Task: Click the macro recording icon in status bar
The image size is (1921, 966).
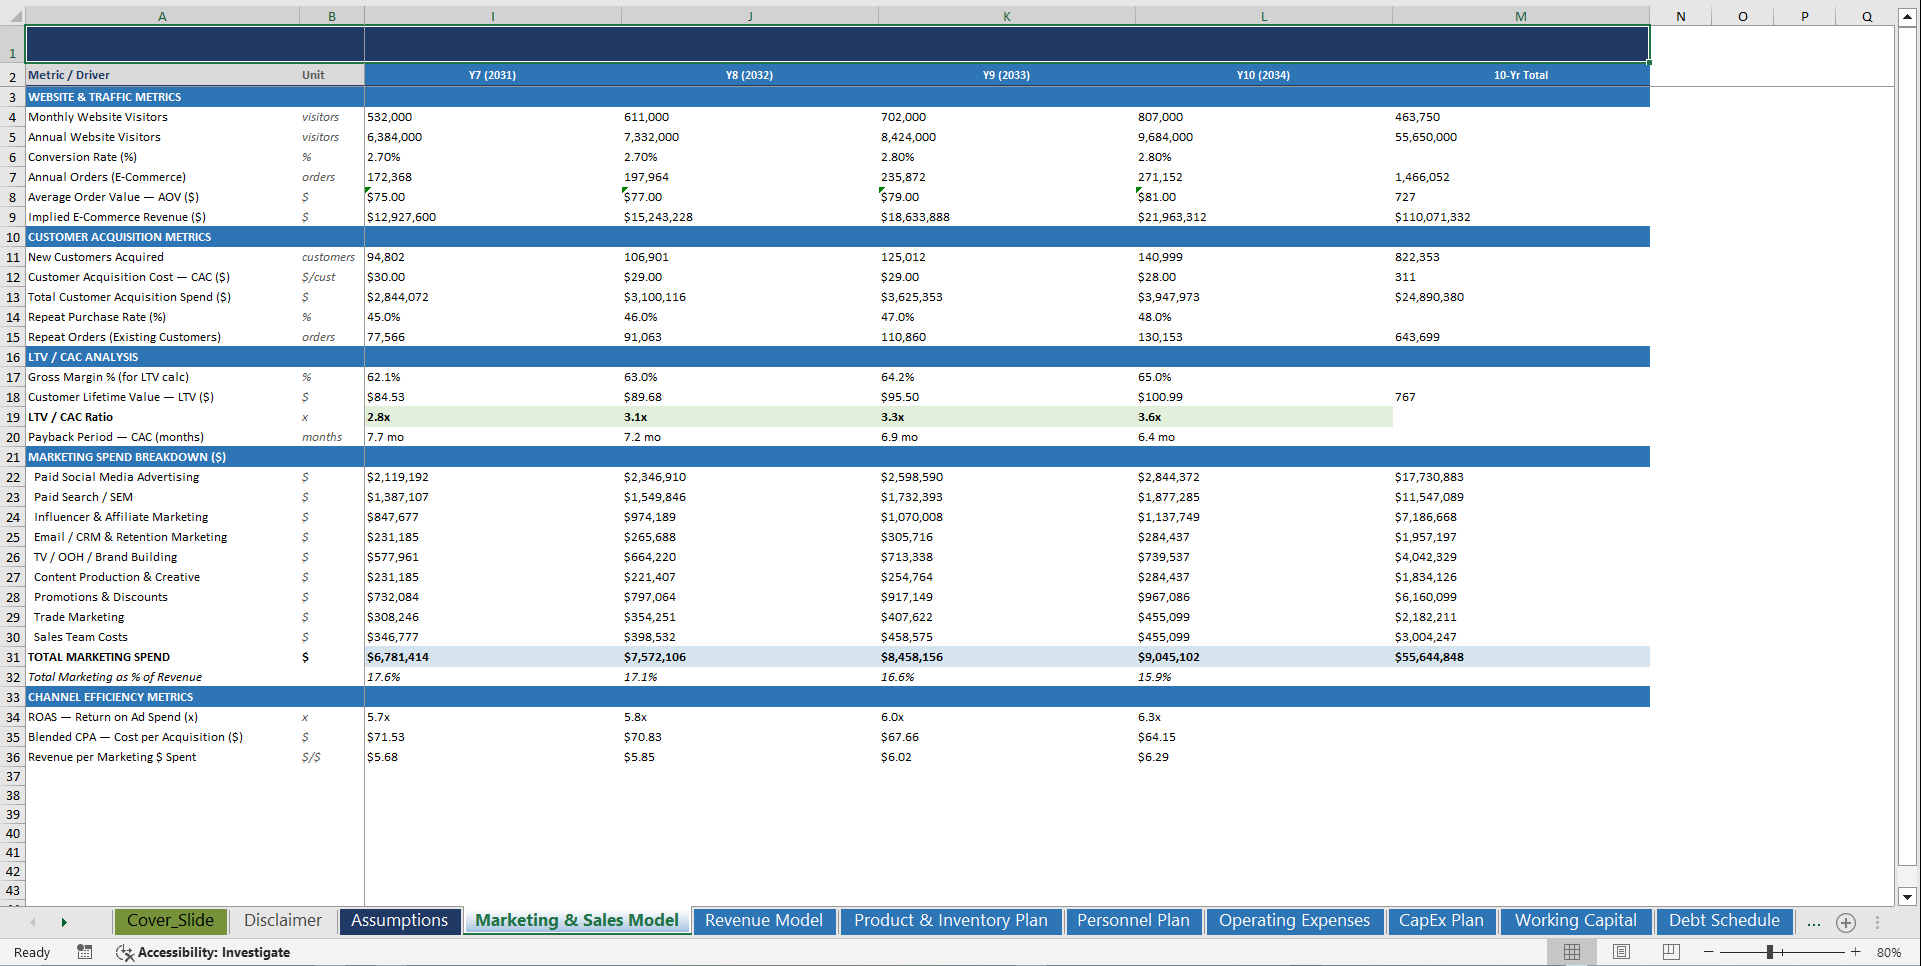Action: 84,952
